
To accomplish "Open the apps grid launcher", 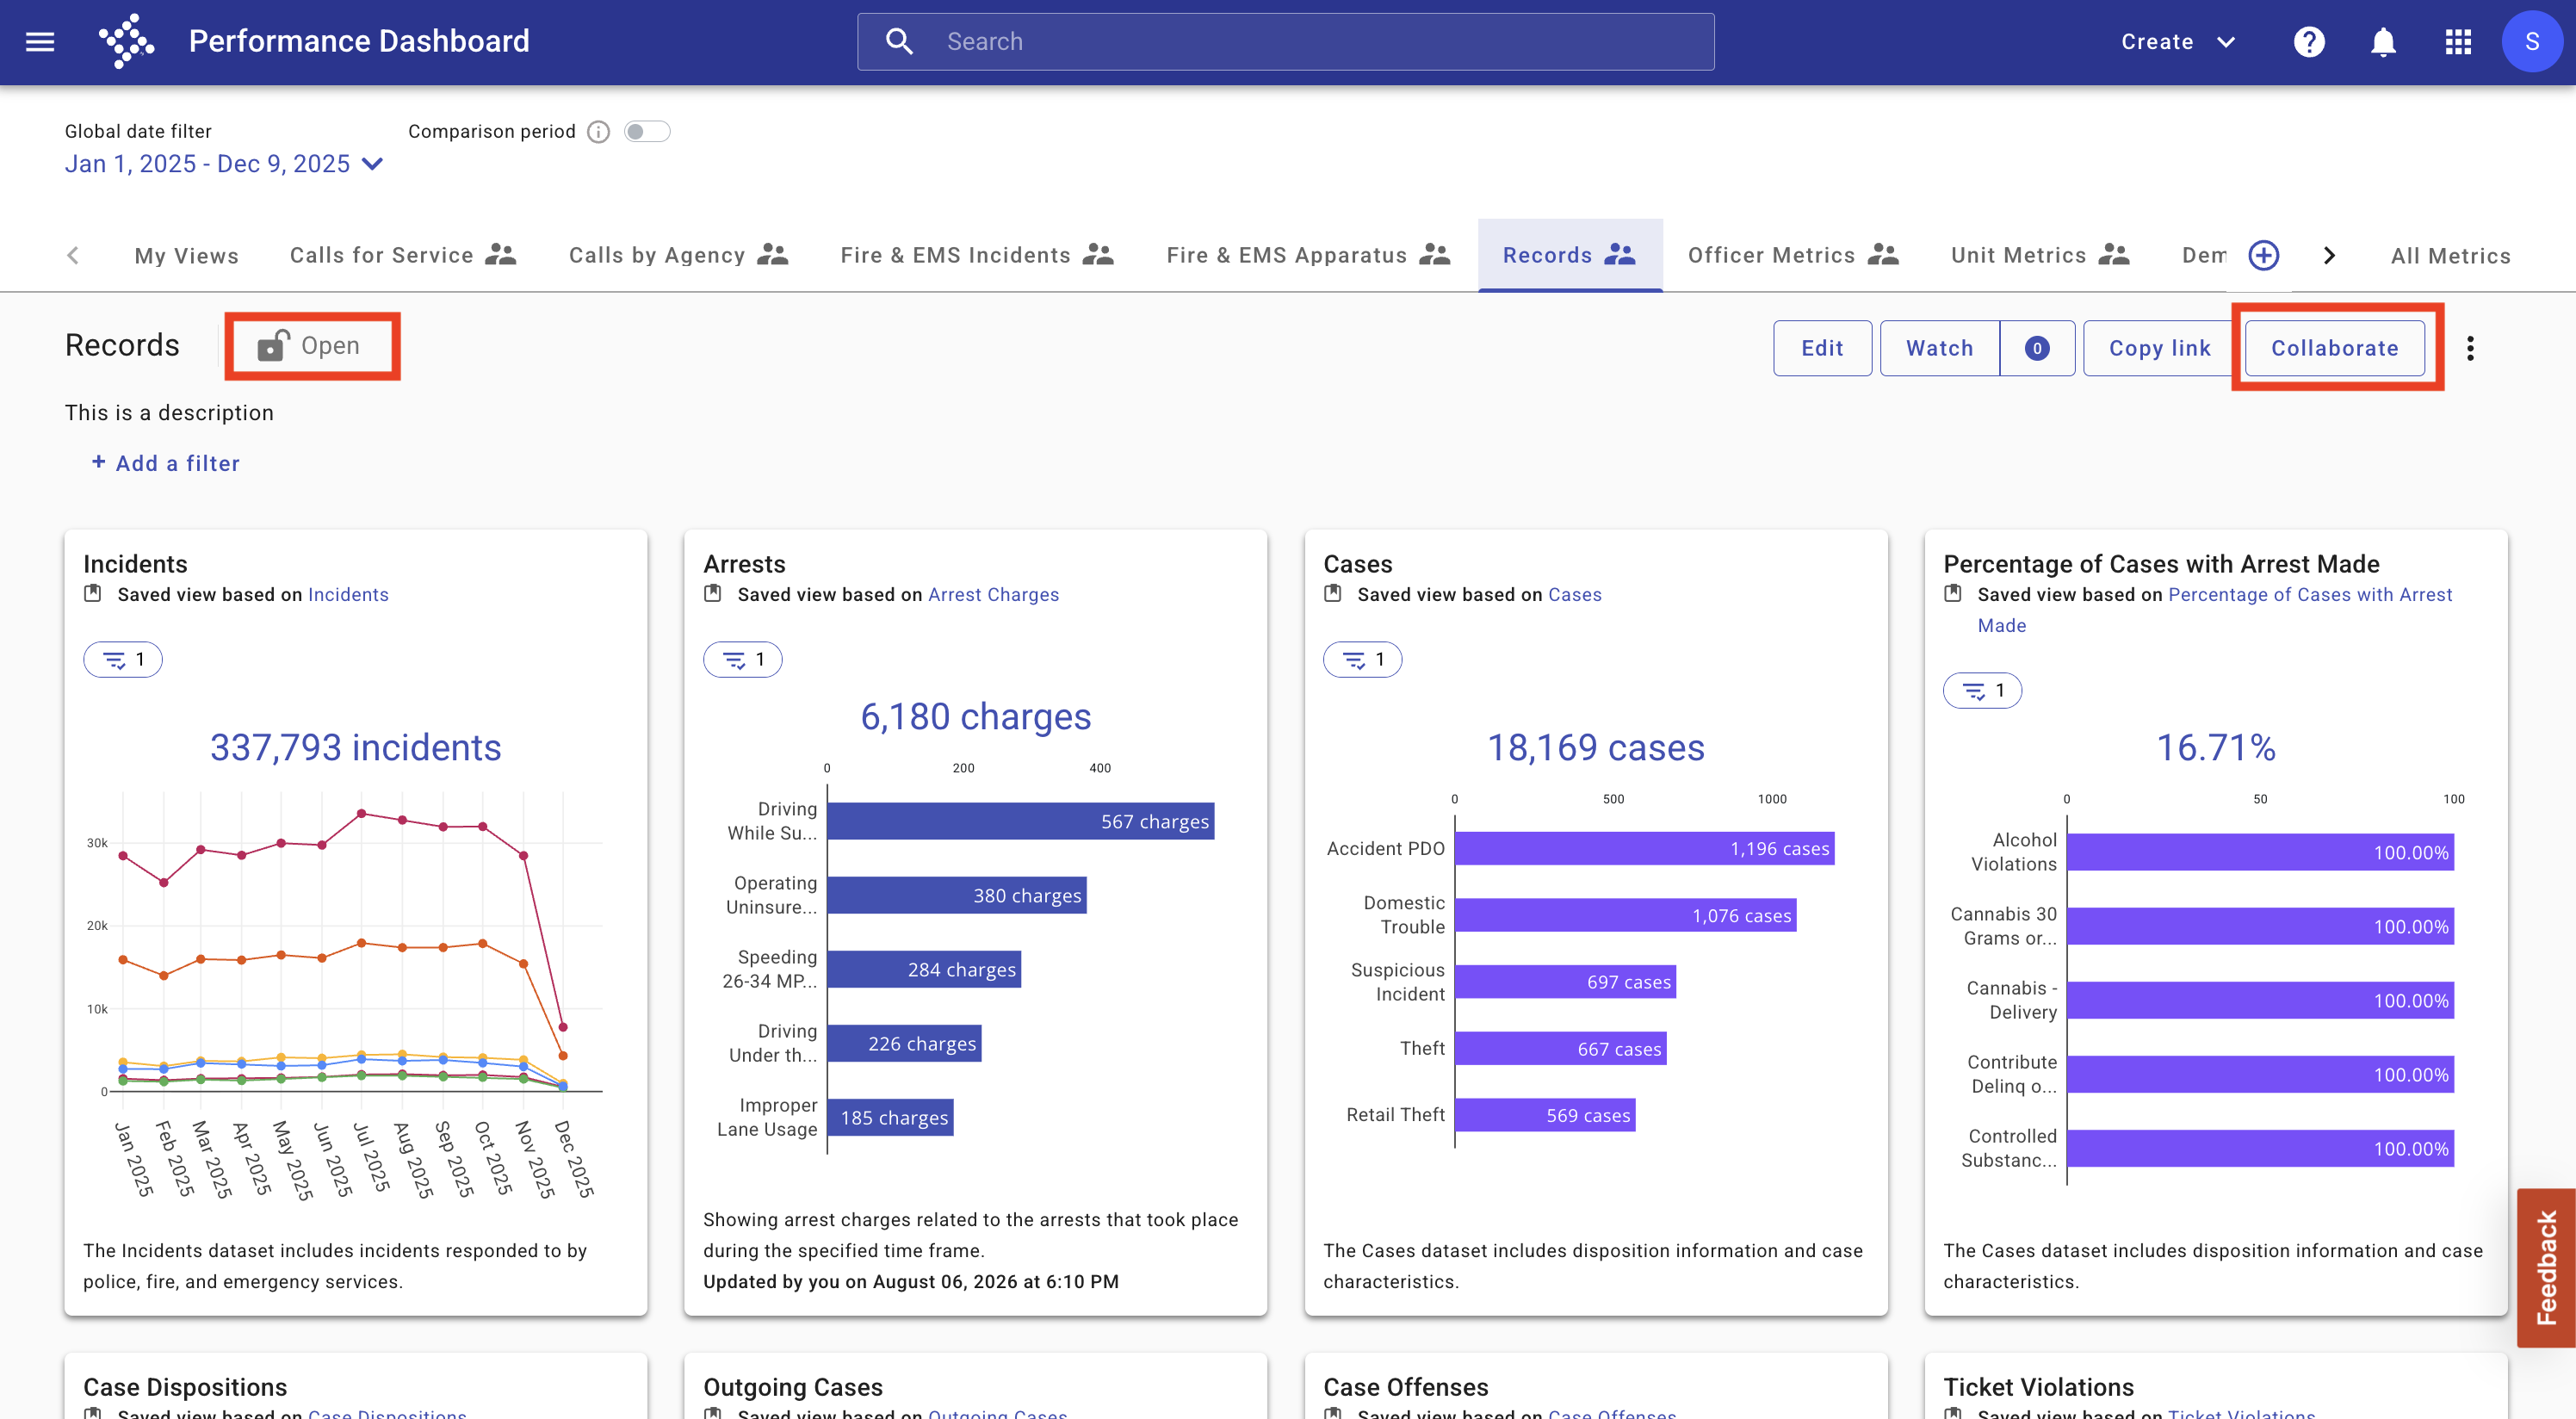I will (x=2458, y=42).
